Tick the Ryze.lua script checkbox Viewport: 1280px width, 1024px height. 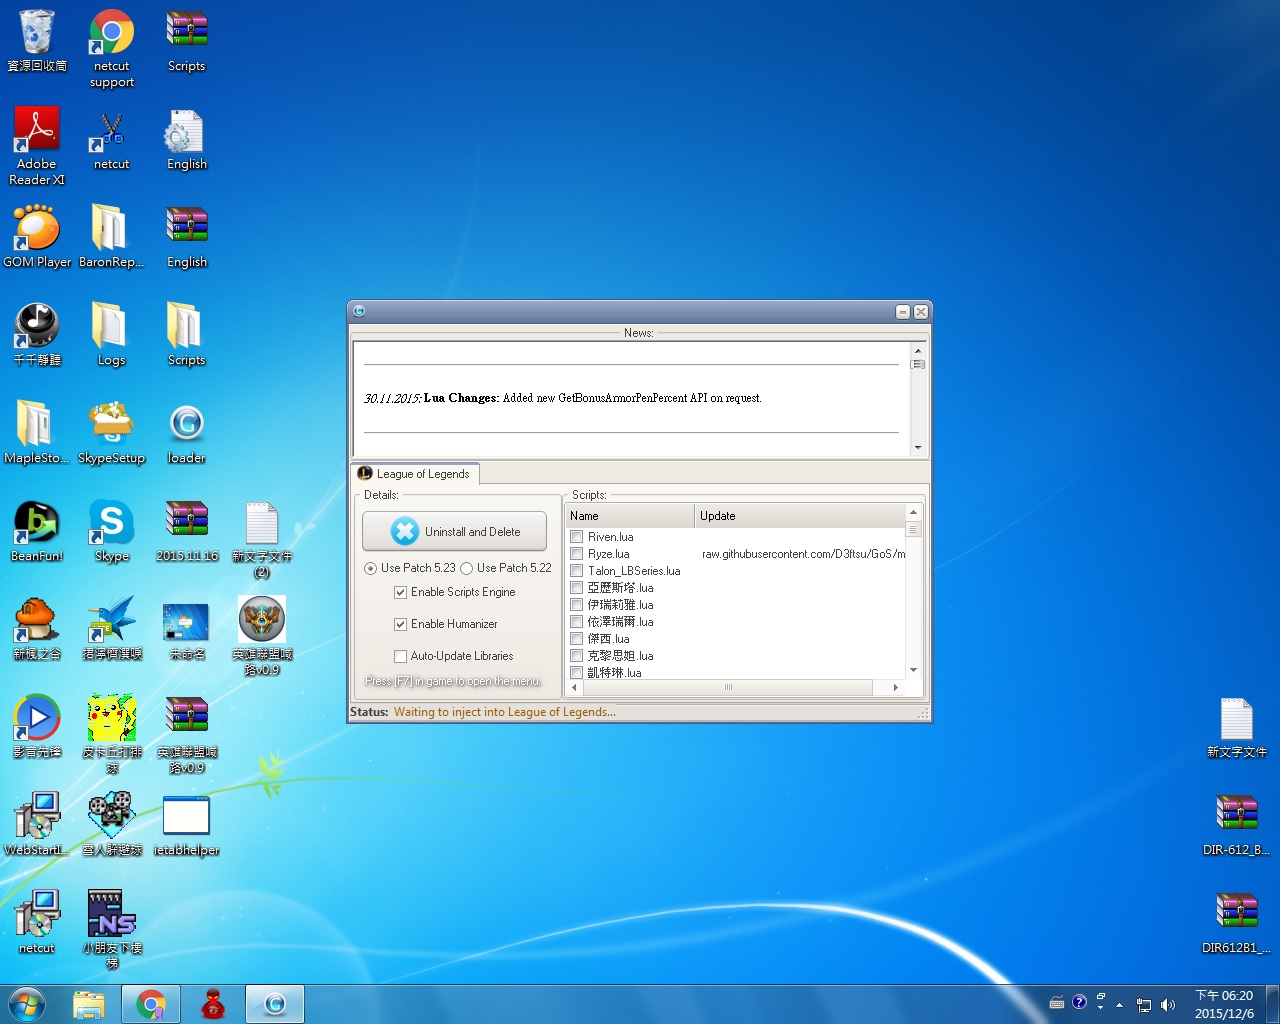tap(577, 554)
